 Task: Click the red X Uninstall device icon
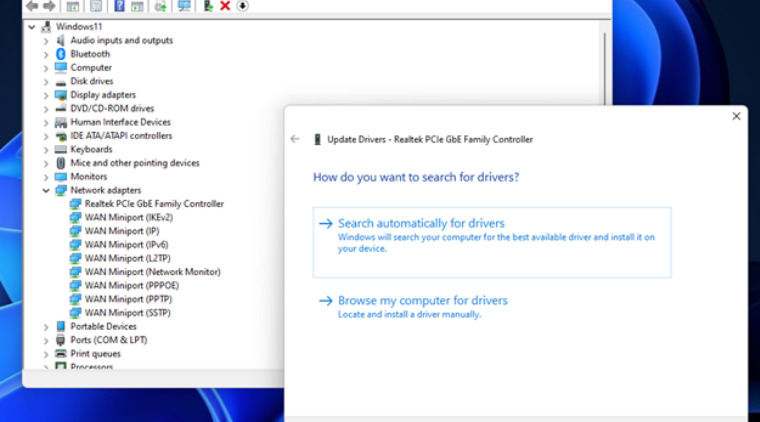pyautogui.click(x=225, y=6)
